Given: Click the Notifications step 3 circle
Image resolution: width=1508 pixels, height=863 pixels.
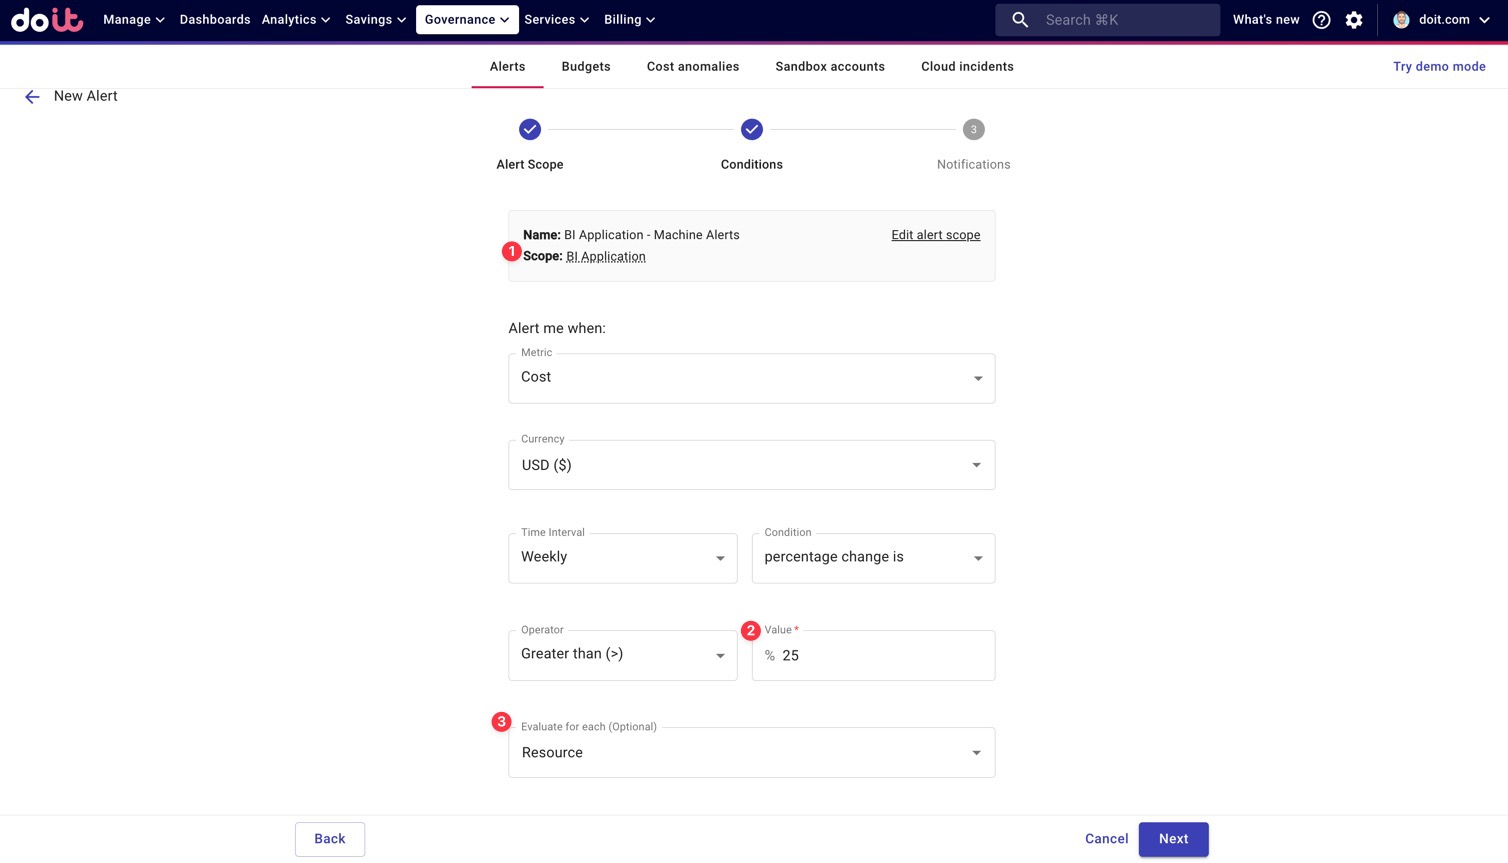Looking at the screenshot, I should (973, 130).
